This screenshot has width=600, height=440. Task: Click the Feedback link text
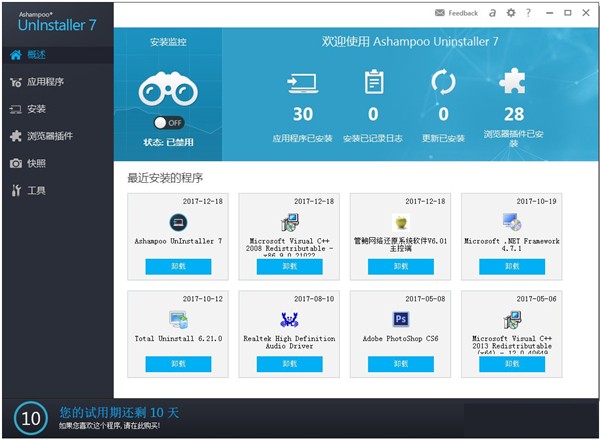[x=463, y=13]
